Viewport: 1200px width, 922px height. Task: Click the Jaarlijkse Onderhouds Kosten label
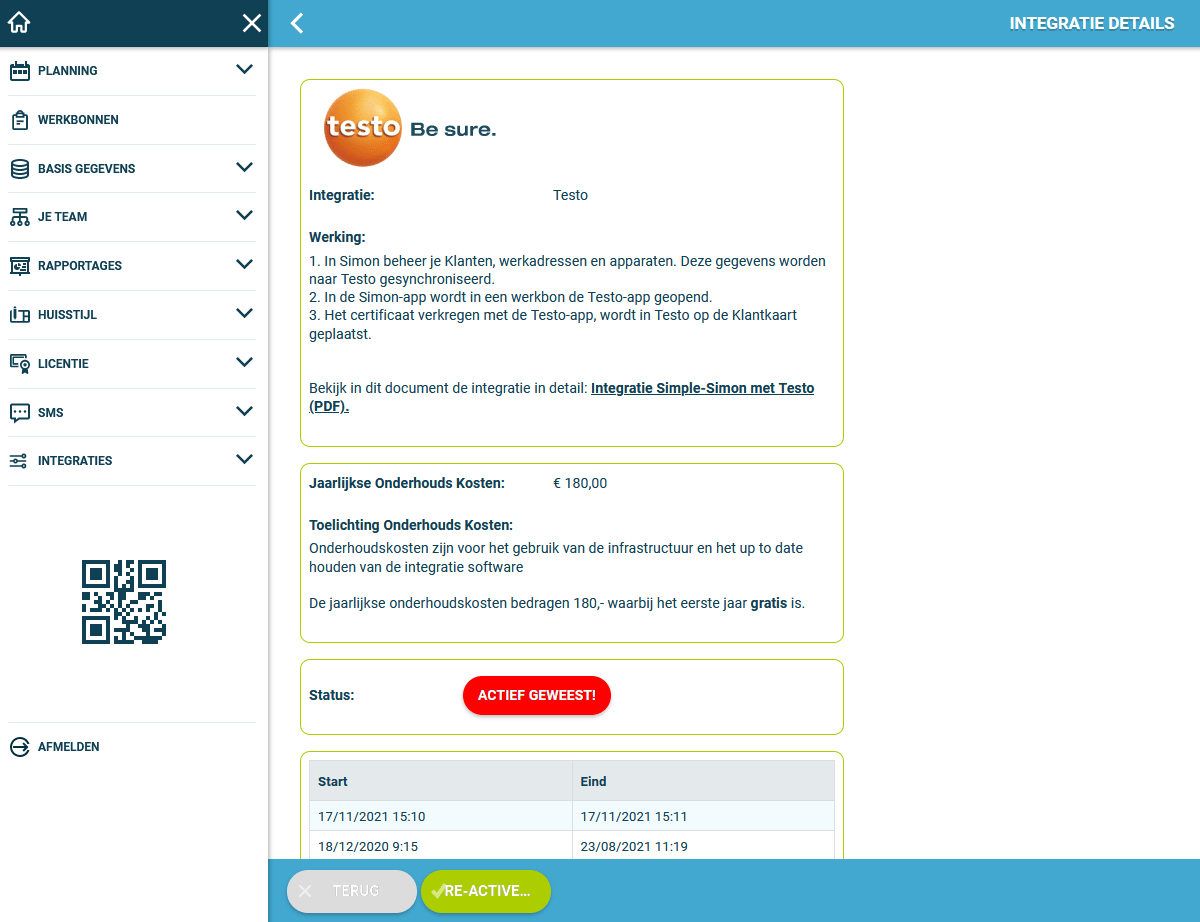click(407, 483)
